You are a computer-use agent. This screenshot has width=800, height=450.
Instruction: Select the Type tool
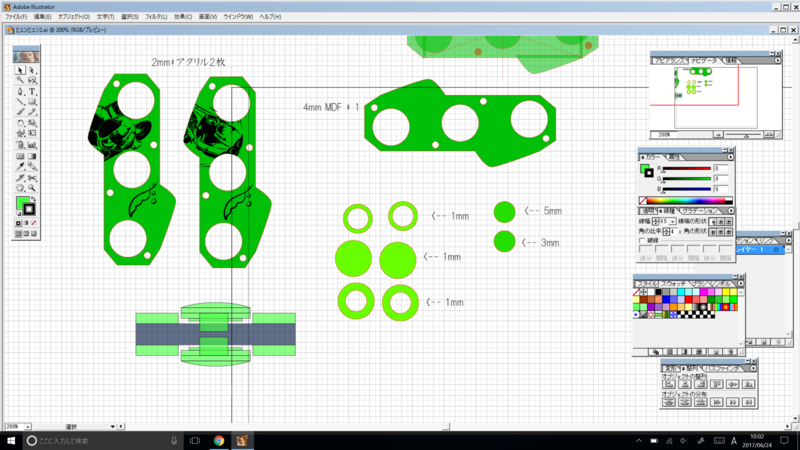point(32,91)
